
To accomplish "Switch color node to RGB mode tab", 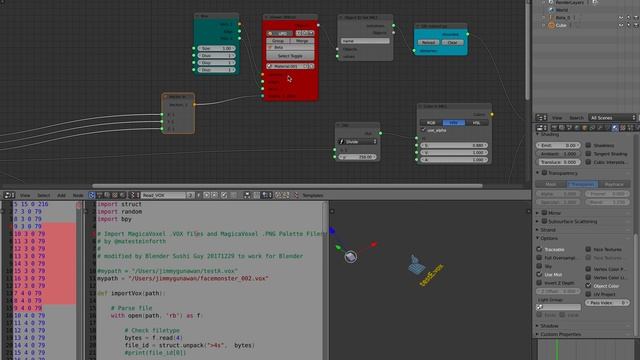I will (x=431, y=122).
